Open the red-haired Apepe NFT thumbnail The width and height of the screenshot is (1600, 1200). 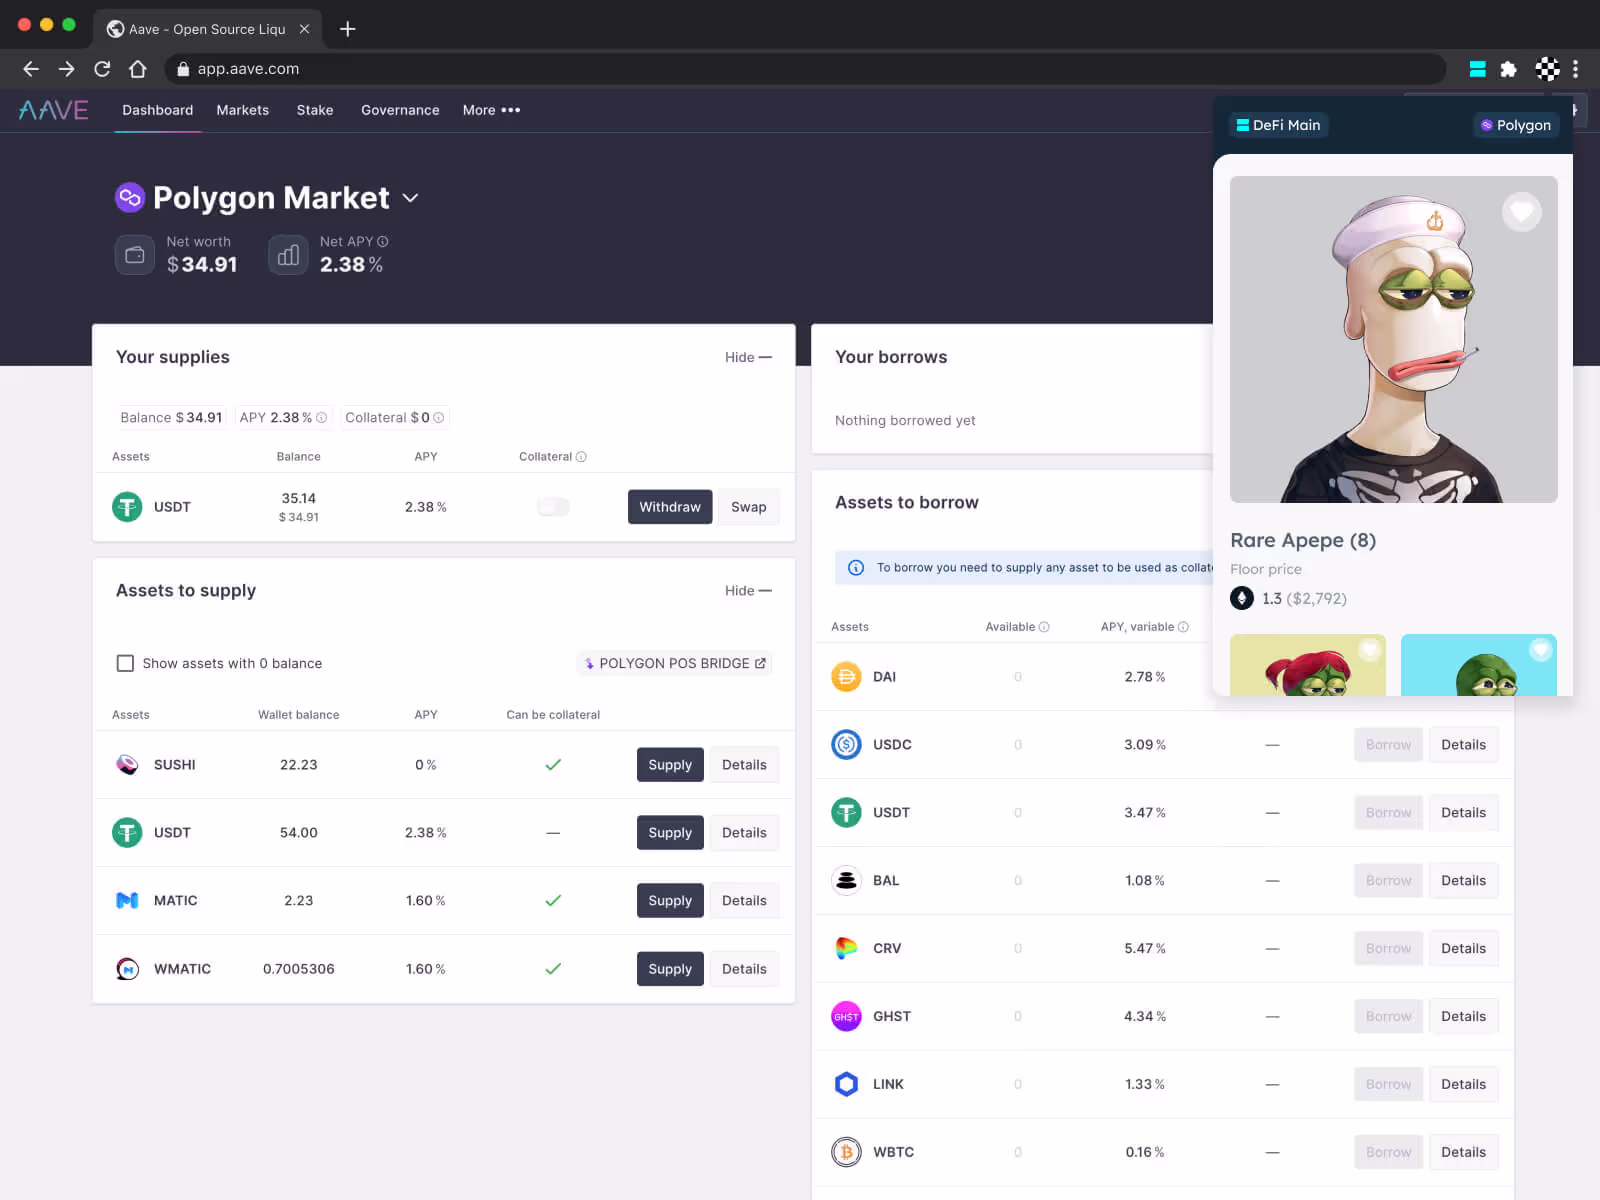pos(1308,665)
